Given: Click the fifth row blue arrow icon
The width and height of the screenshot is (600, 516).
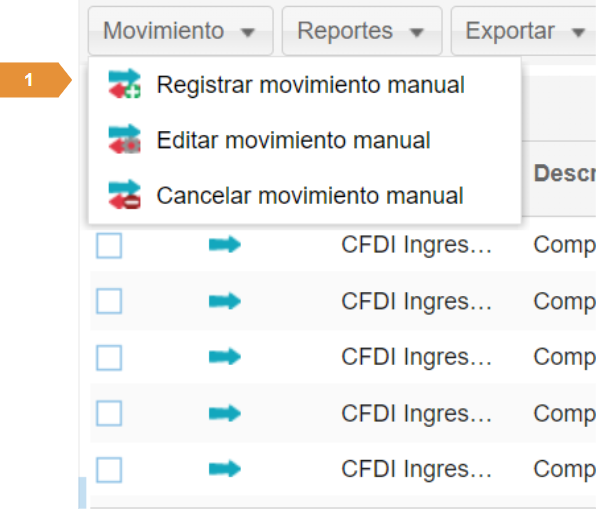Looking at the screenshot, I should [224, 468].
